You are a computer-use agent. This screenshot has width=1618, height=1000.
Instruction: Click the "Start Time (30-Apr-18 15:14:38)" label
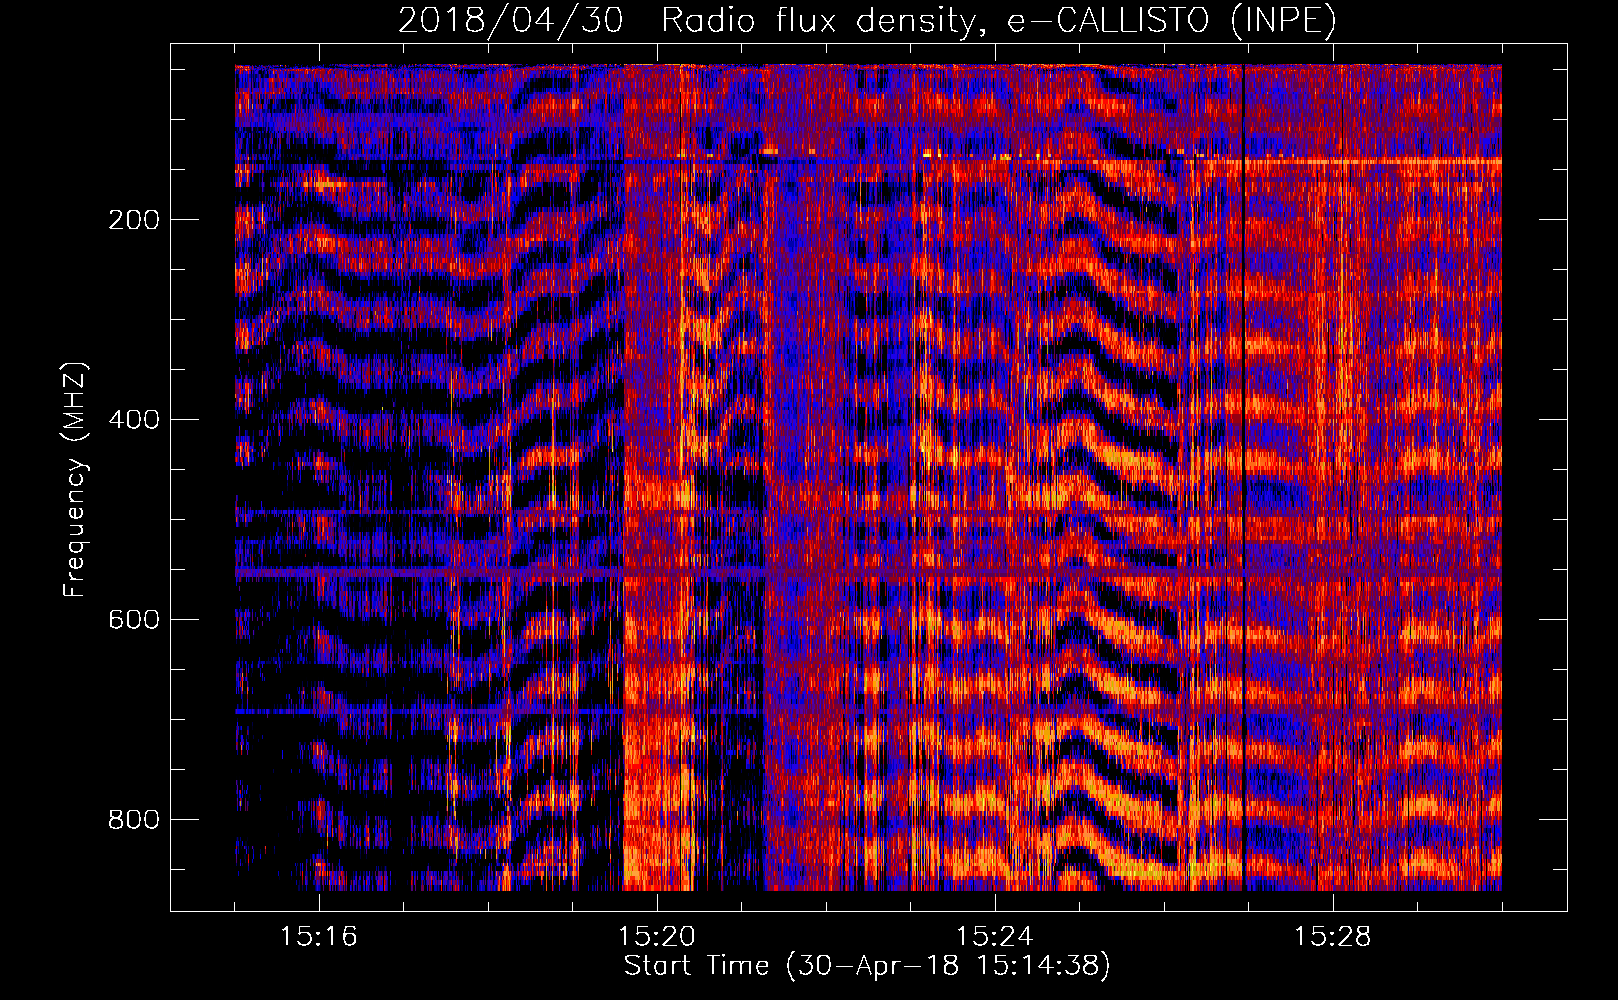(x=867, y=966)
